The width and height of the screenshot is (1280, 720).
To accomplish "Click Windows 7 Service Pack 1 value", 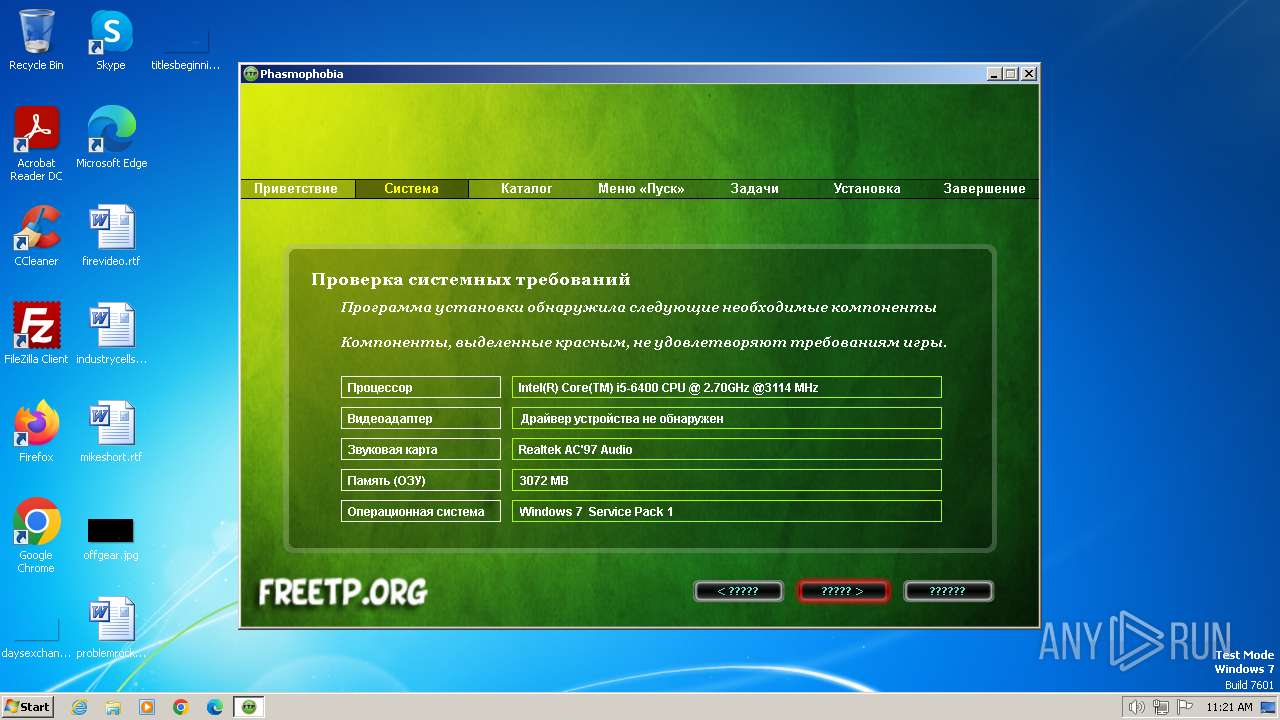I will (727, 512).
